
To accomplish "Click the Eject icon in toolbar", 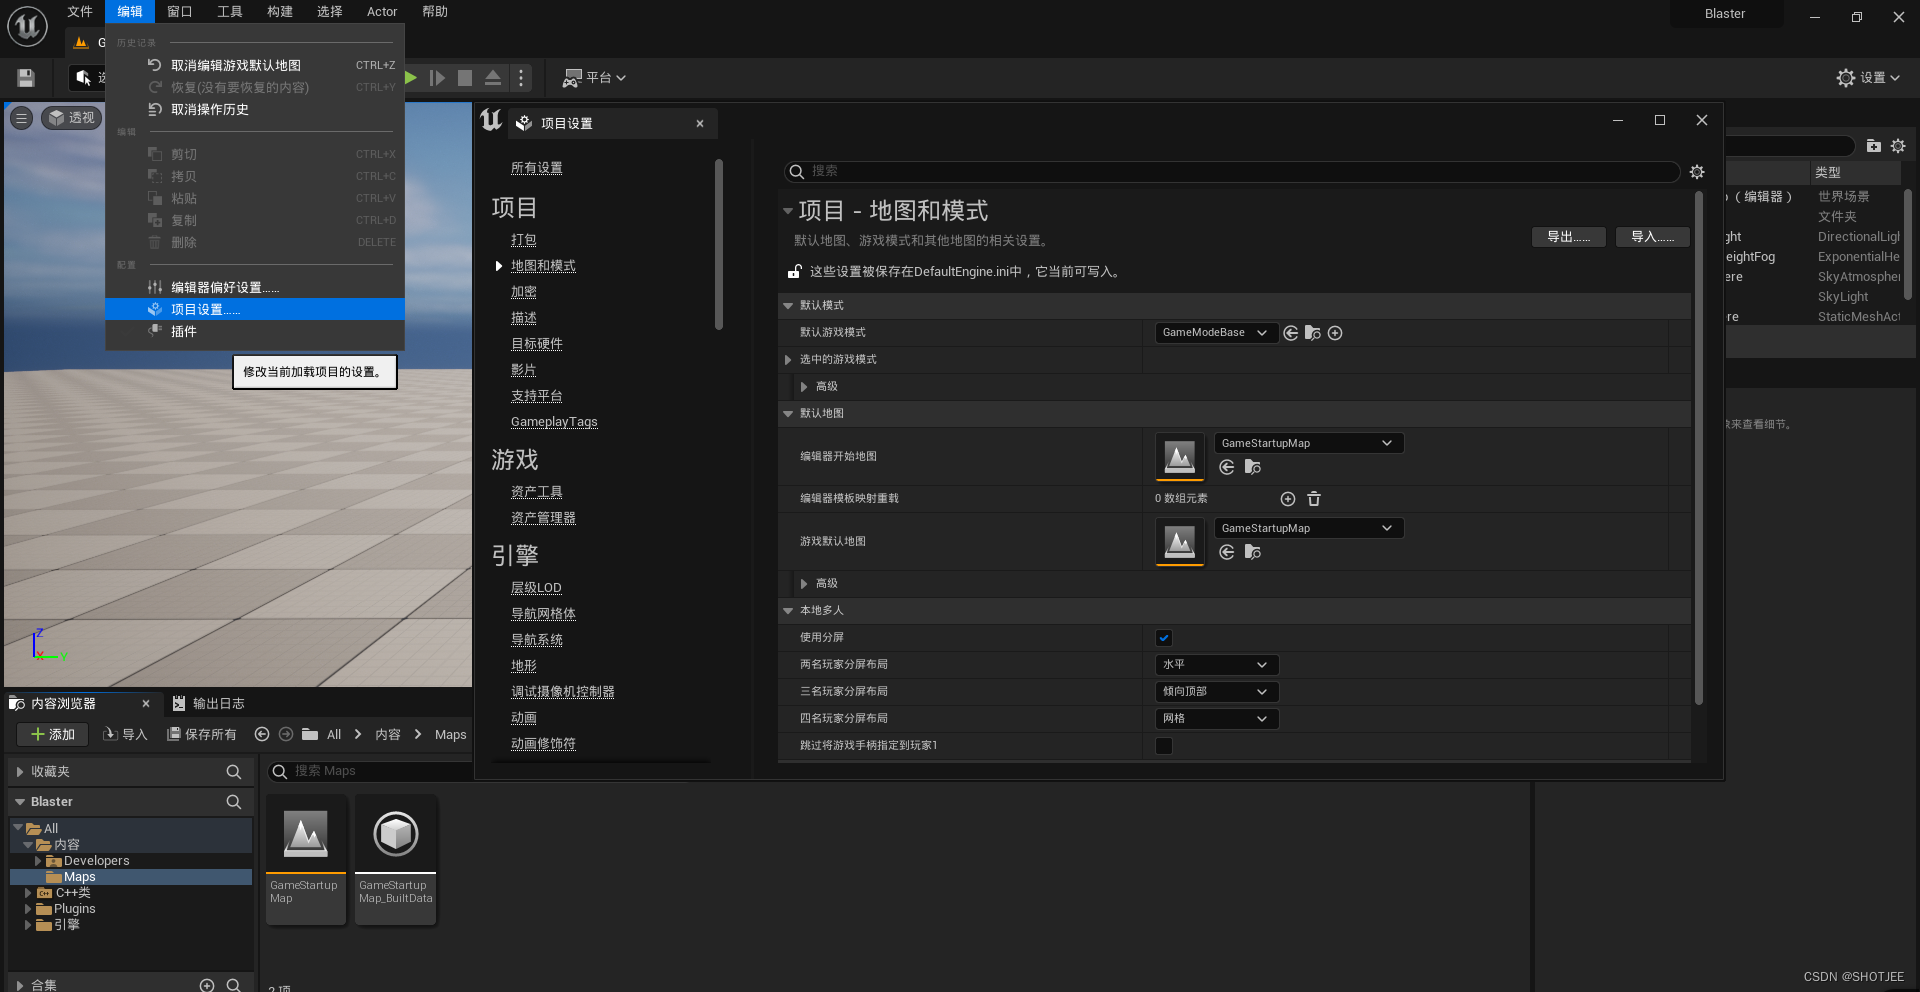I will pos(493,77).
